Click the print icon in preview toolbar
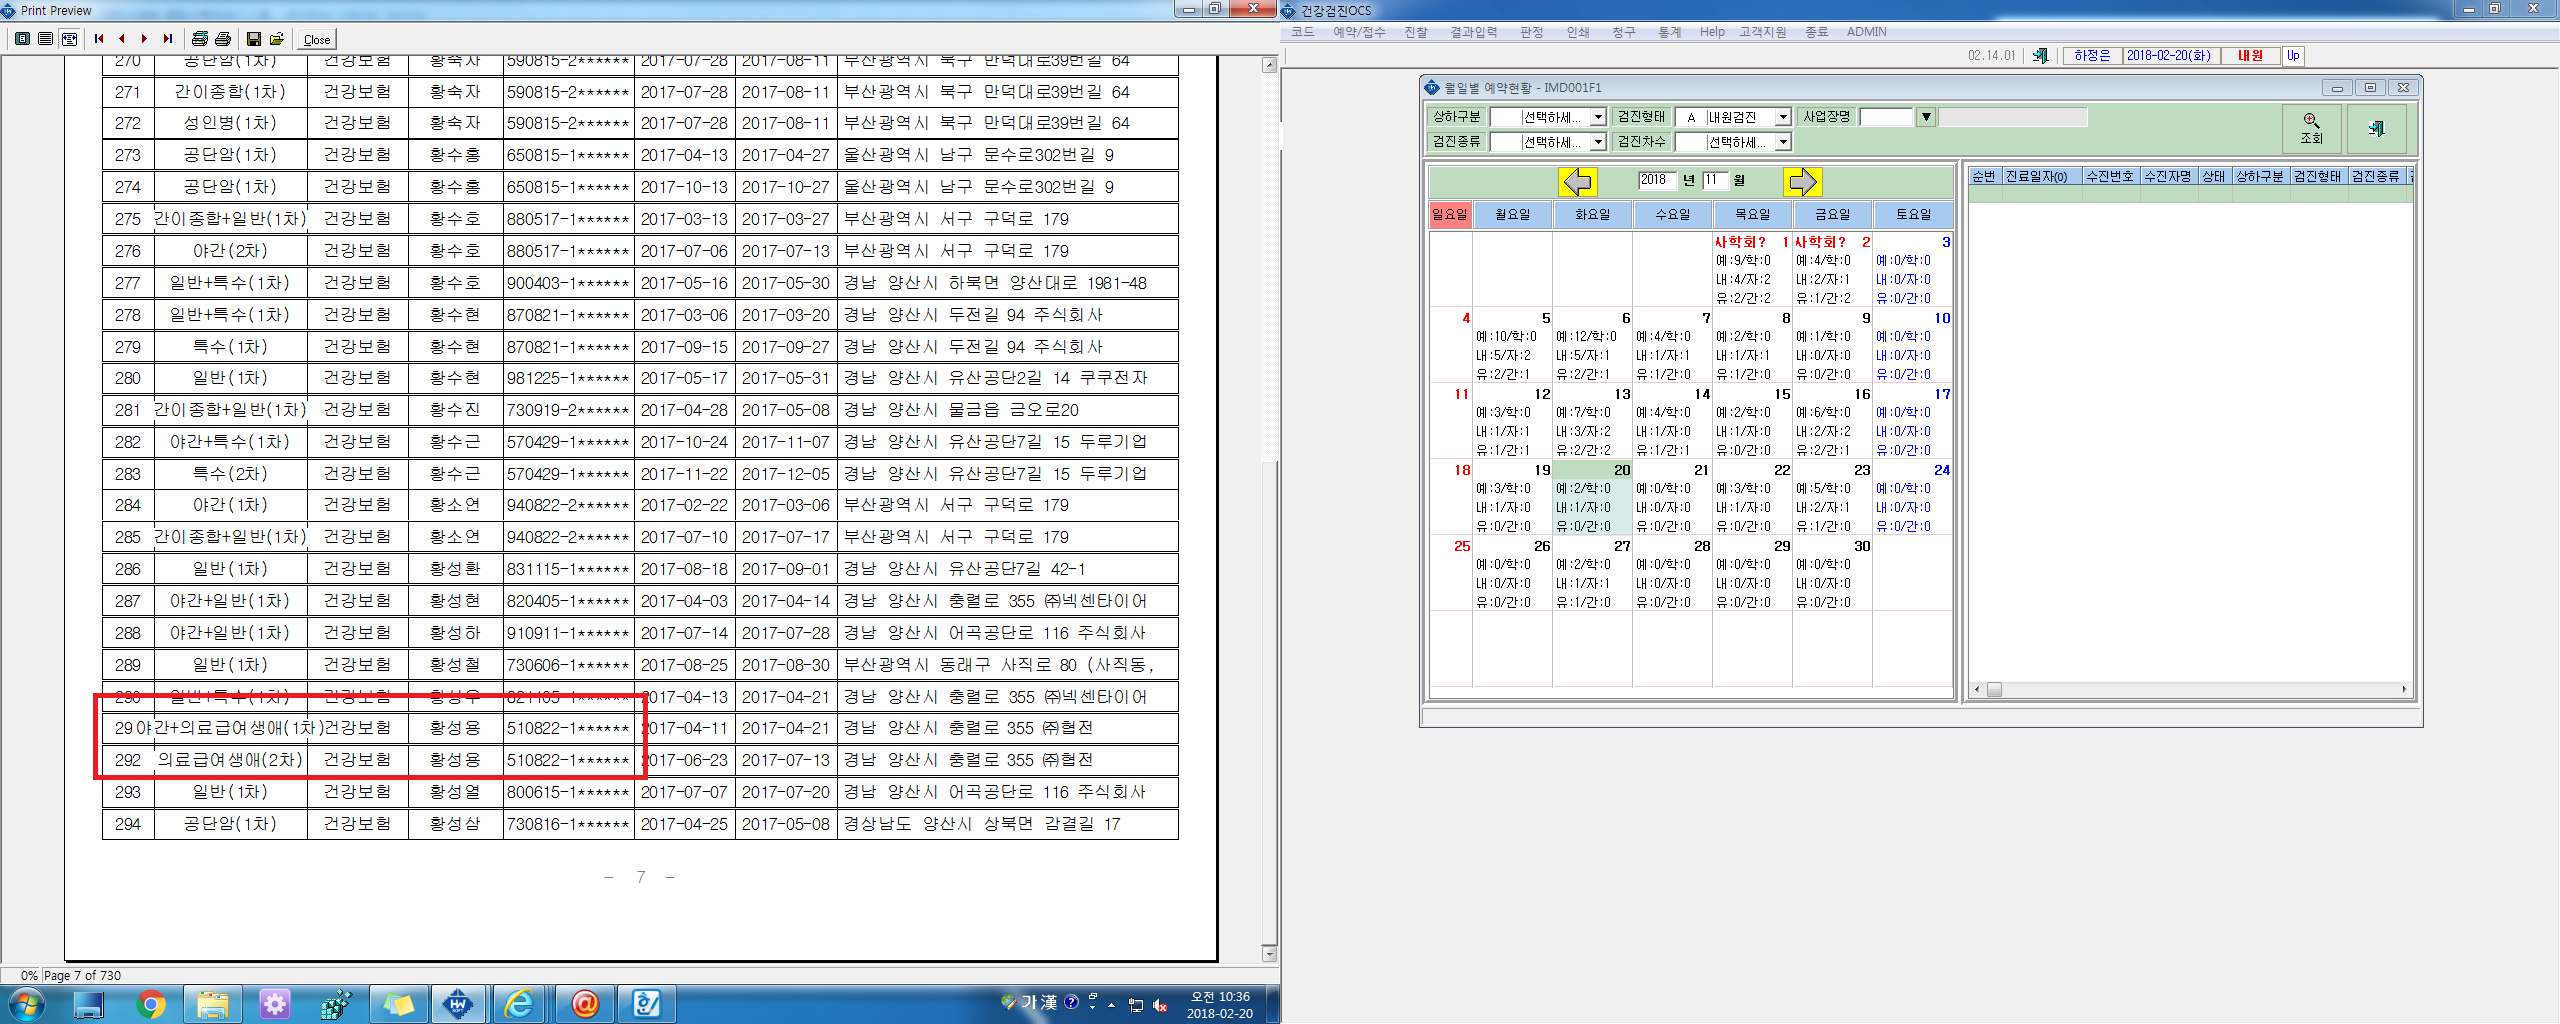This screenshot has height=1024, width=2560. point(223,39)
